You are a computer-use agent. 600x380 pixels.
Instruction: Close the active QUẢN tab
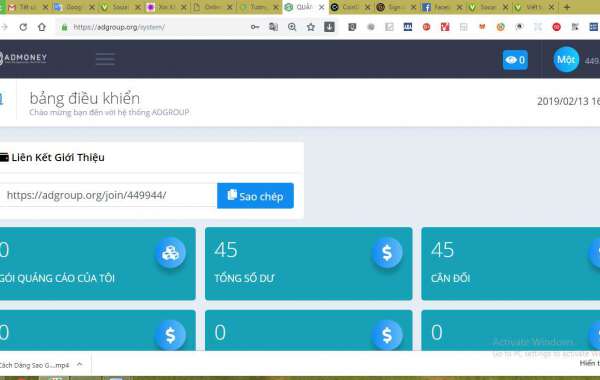(x=321, y=7)
